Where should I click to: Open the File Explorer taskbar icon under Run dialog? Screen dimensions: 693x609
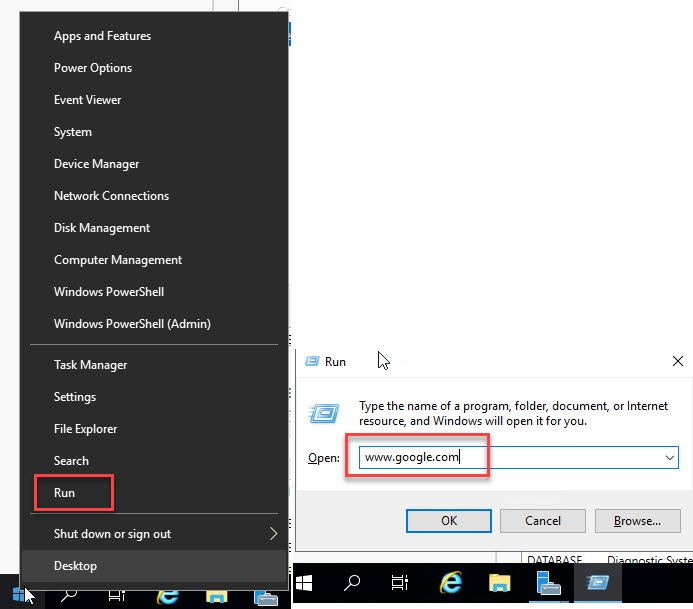[497, 583]
